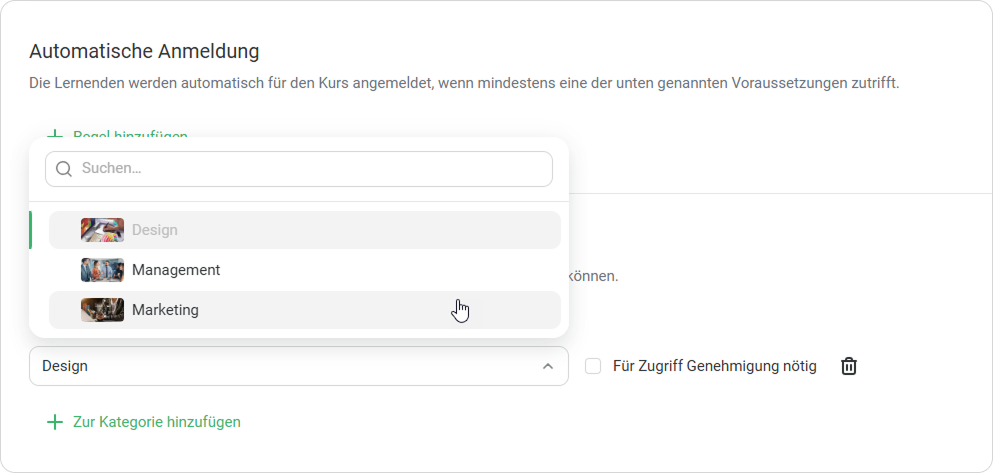Click the 'Zur Kategorie hinzufügen' link
The width and height of the screenshot is (993, 473).
pos(156,422)
